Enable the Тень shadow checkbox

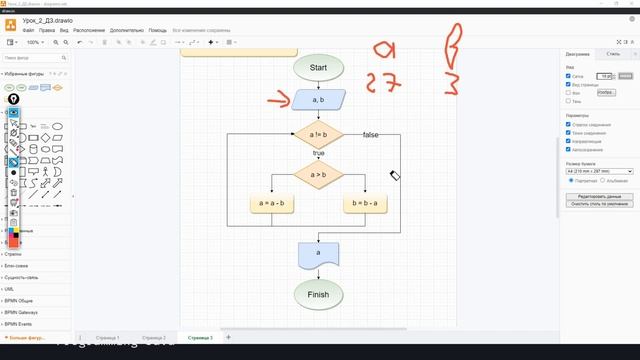click(x=568, y=101)
